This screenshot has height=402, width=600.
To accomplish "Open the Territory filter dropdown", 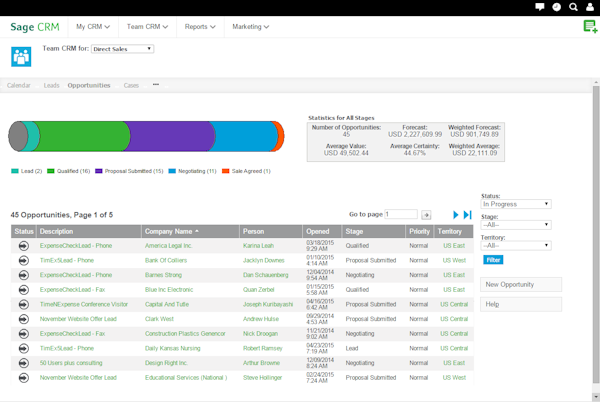I will 516,245.
